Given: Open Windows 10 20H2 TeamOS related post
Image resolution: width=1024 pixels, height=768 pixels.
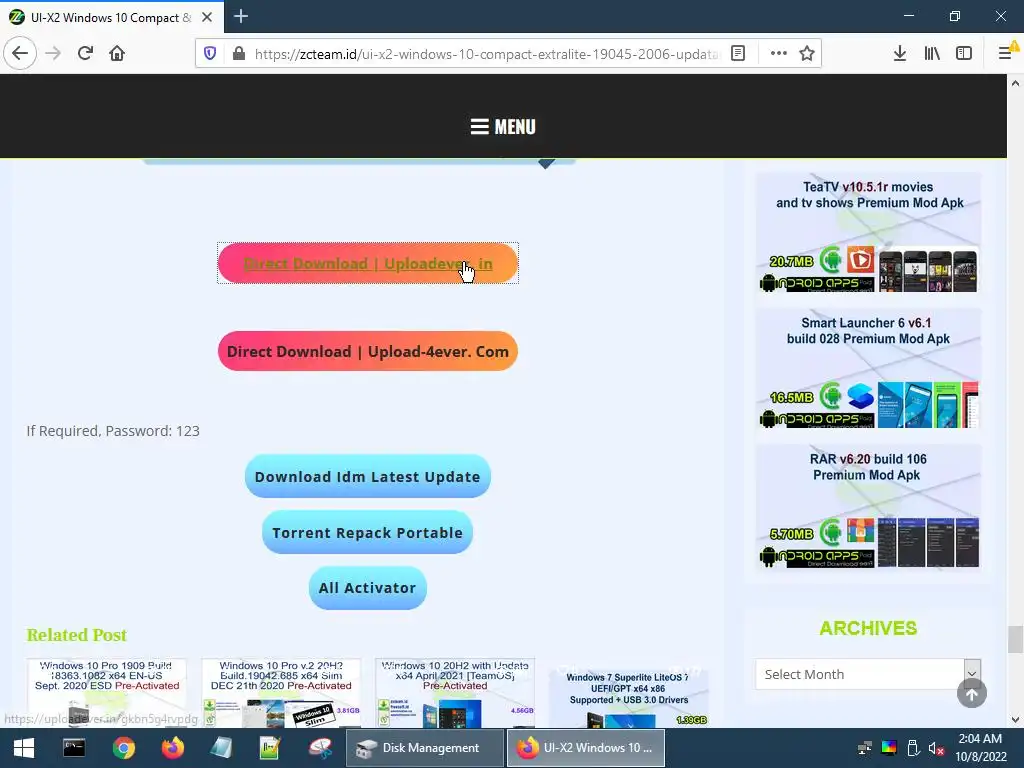Looking at the screenshot, I should tap(455, 692).
